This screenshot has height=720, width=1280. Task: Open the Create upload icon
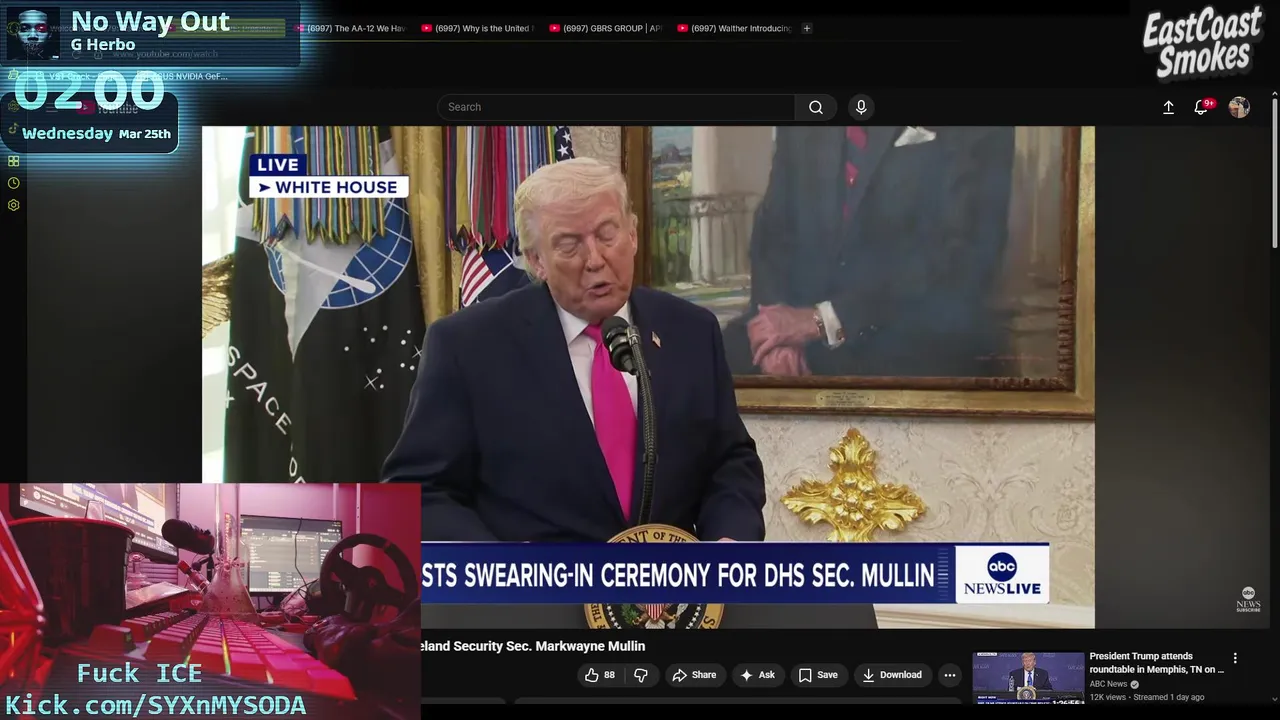pos(1168,107)
